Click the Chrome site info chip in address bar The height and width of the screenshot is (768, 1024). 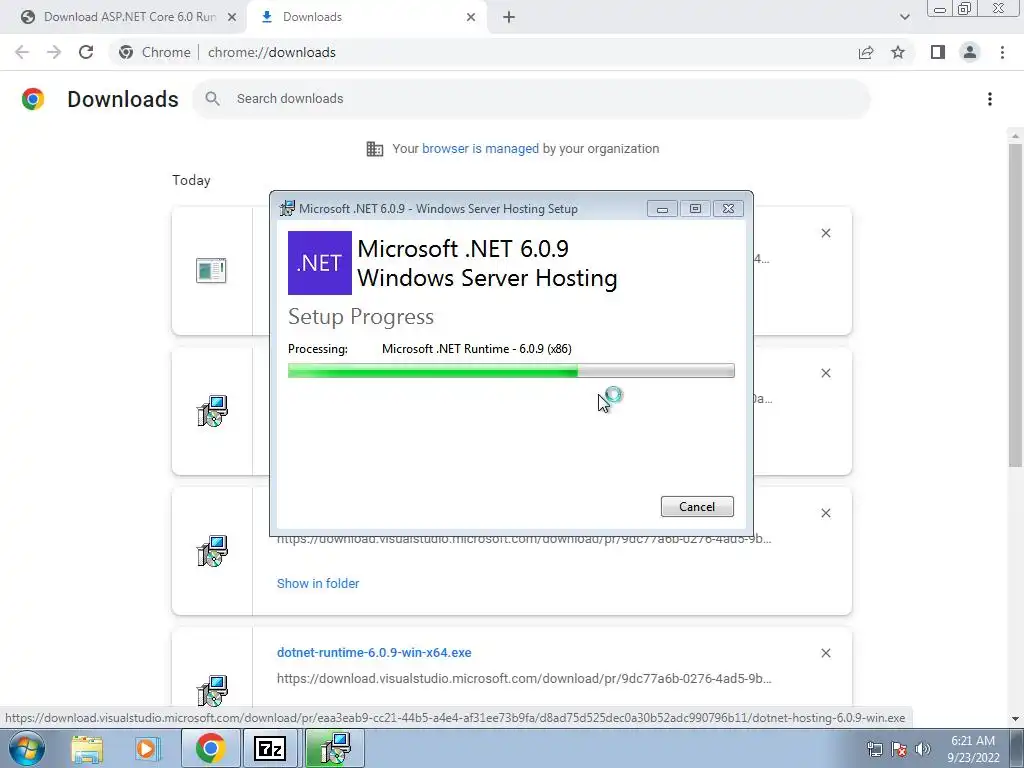point(156,52)
